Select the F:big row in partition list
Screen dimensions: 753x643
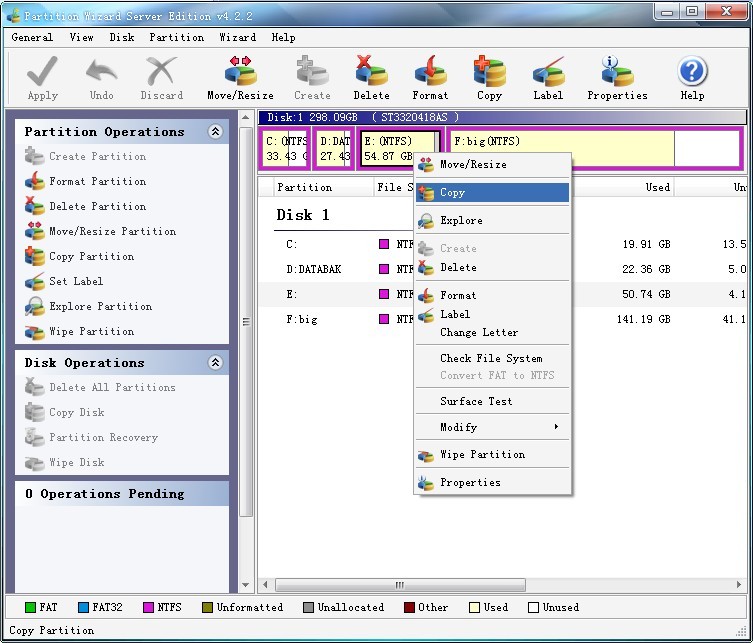coord(503,319)
